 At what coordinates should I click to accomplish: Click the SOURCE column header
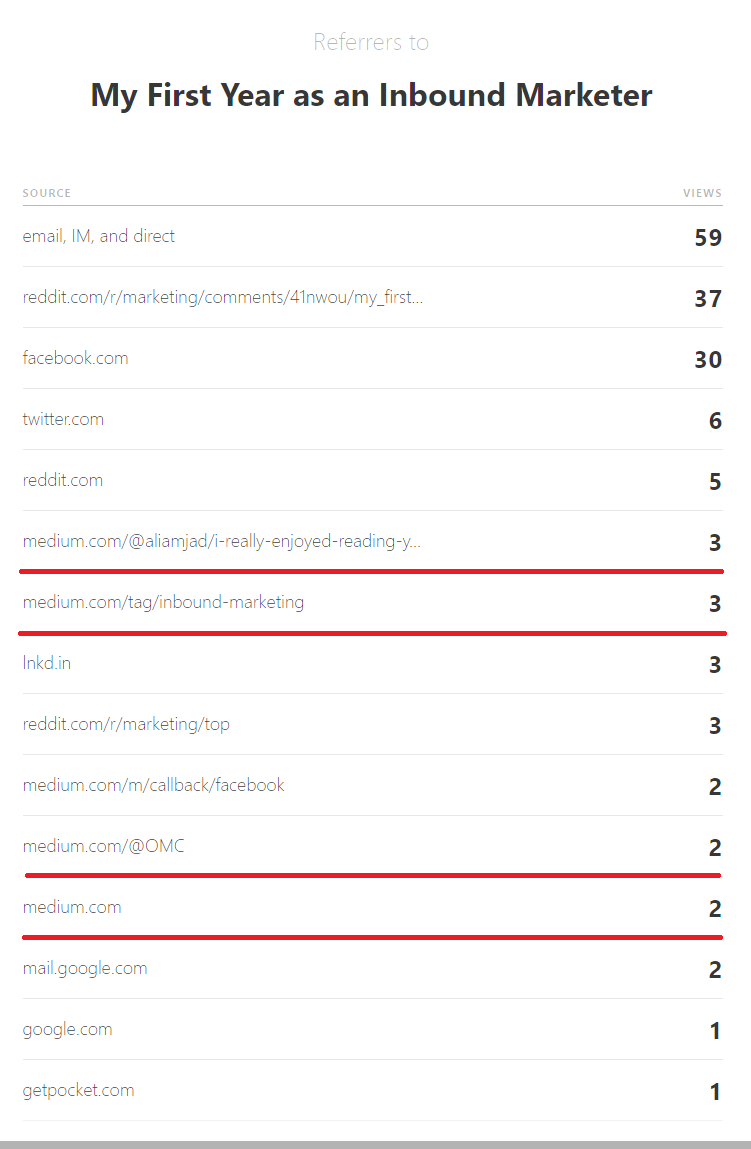(x=47, y=193)
